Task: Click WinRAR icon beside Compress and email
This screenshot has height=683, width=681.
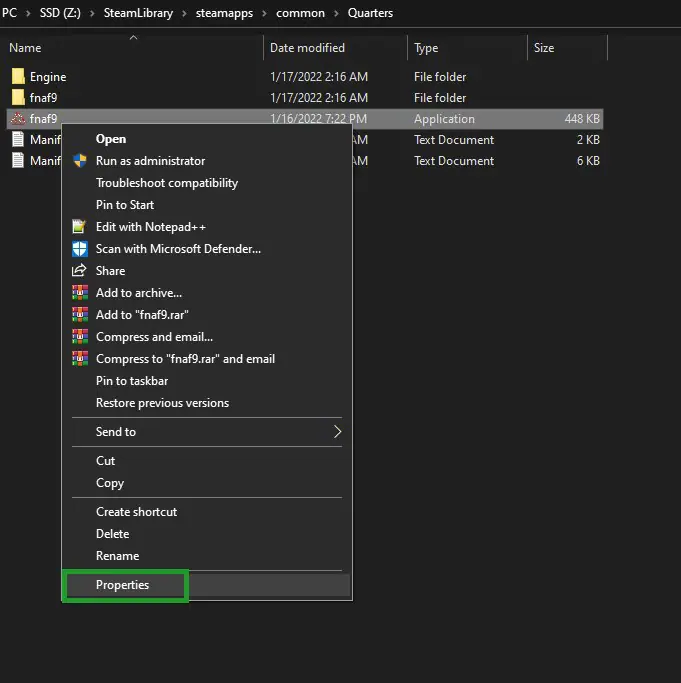Action: pos(80,337)
